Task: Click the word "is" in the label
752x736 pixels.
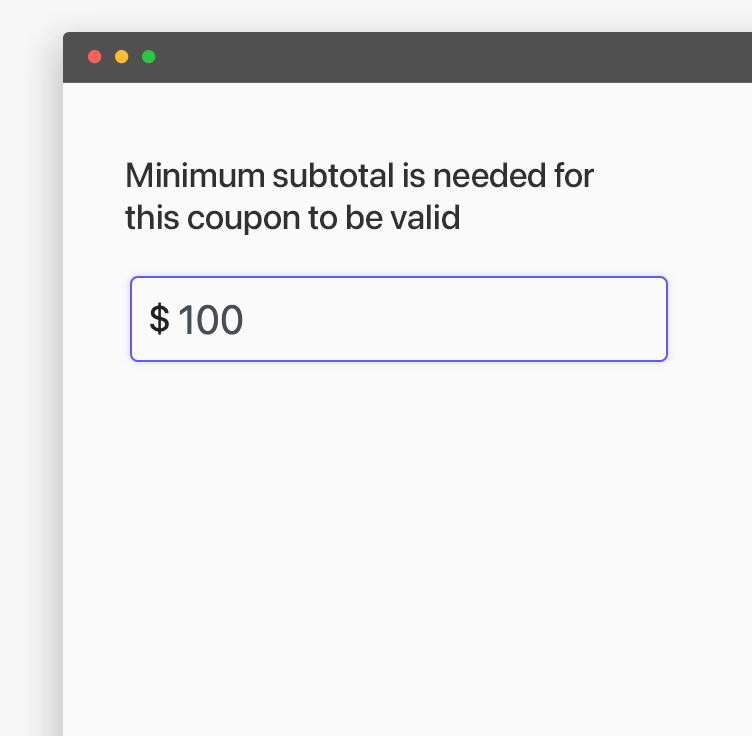Action: click(413, 176)
